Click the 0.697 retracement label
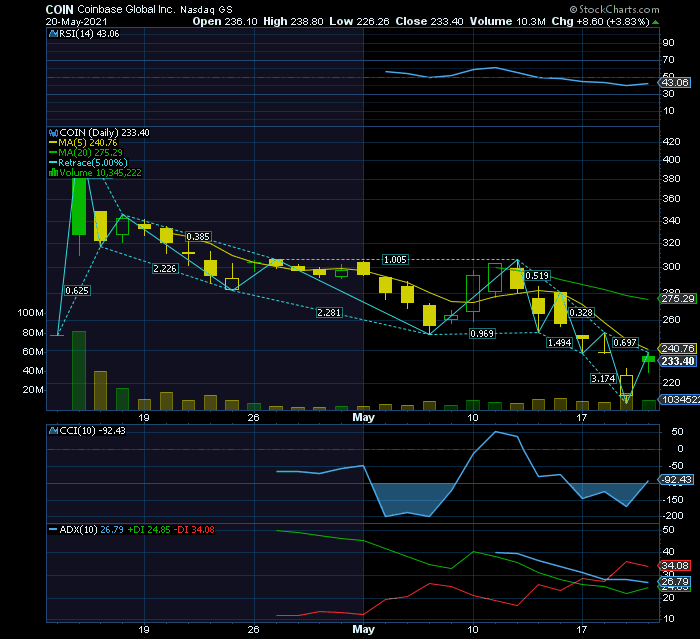 pos(625,342)
